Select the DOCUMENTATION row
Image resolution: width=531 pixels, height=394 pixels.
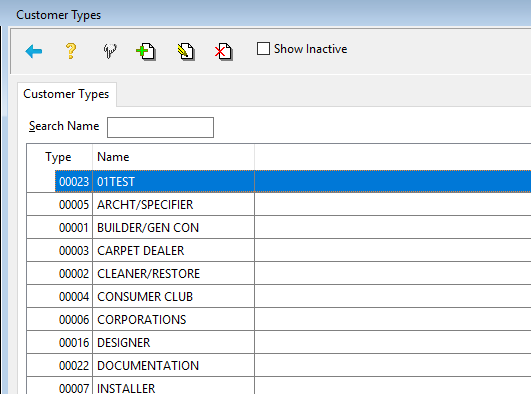[x=279, y=366]
